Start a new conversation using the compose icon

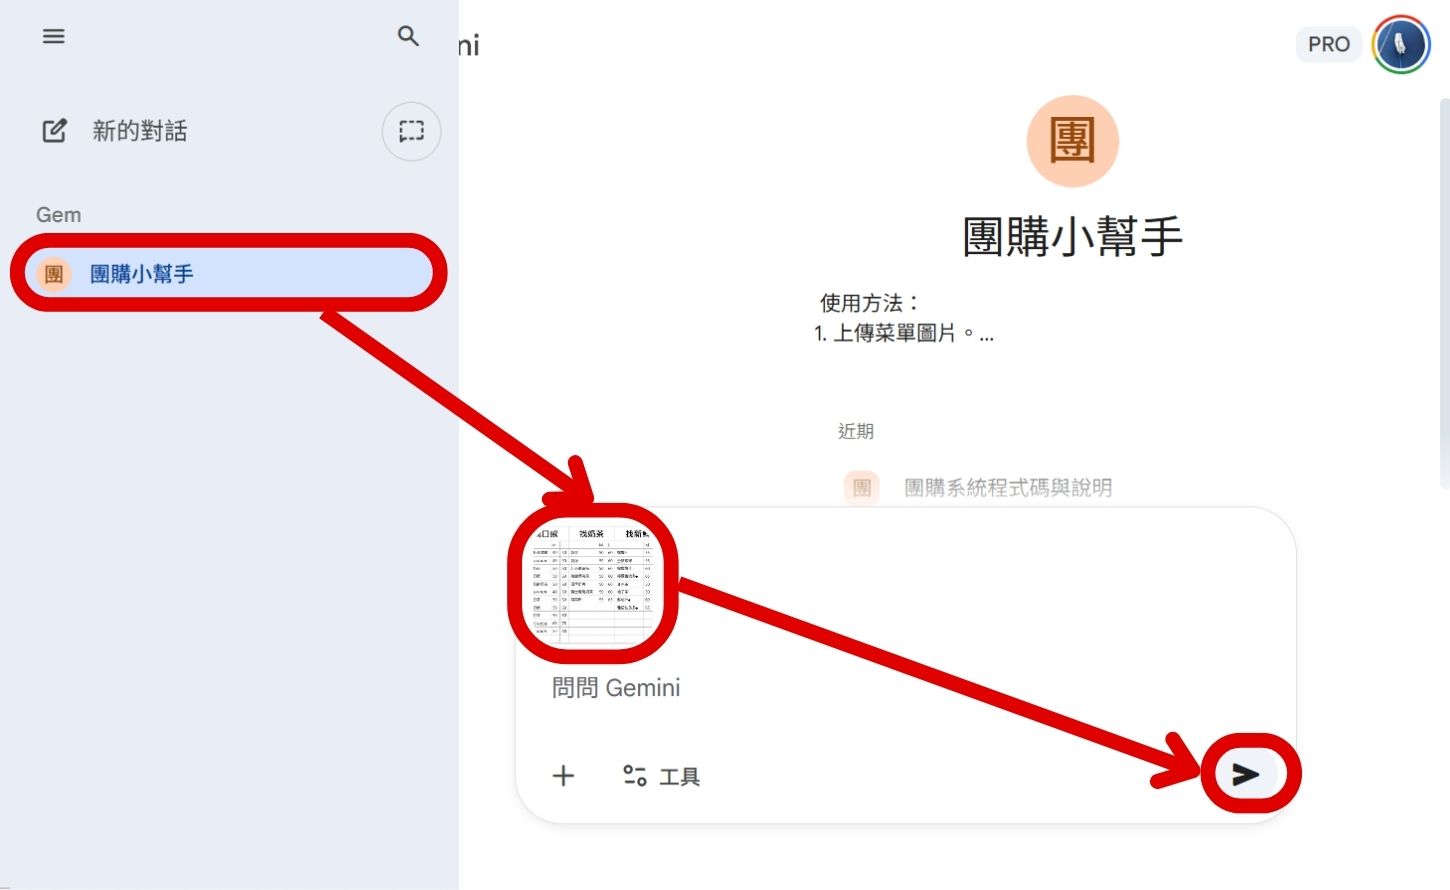(53, 130)
